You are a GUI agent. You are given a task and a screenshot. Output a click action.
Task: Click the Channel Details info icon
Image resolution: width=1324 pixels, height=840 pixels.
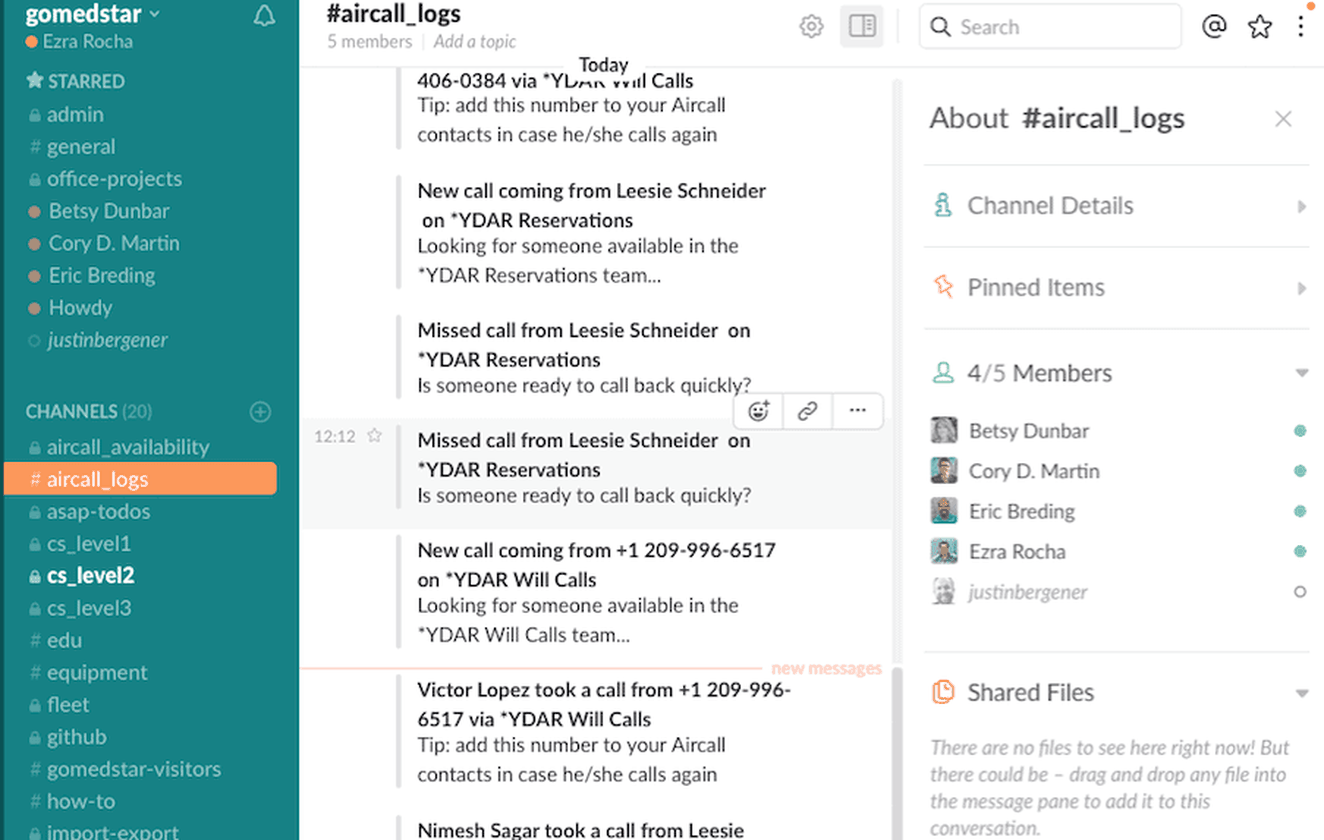[942, 205]
